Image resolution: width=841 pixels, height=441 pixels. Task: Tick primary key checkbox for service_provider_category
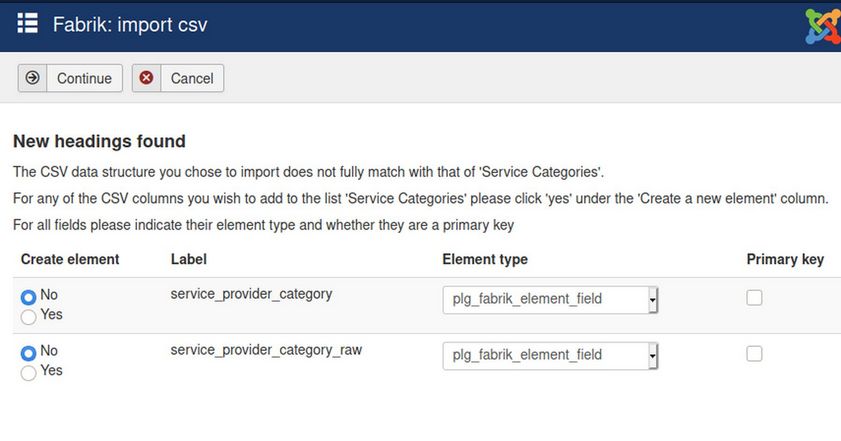click(x=755, y=297)
